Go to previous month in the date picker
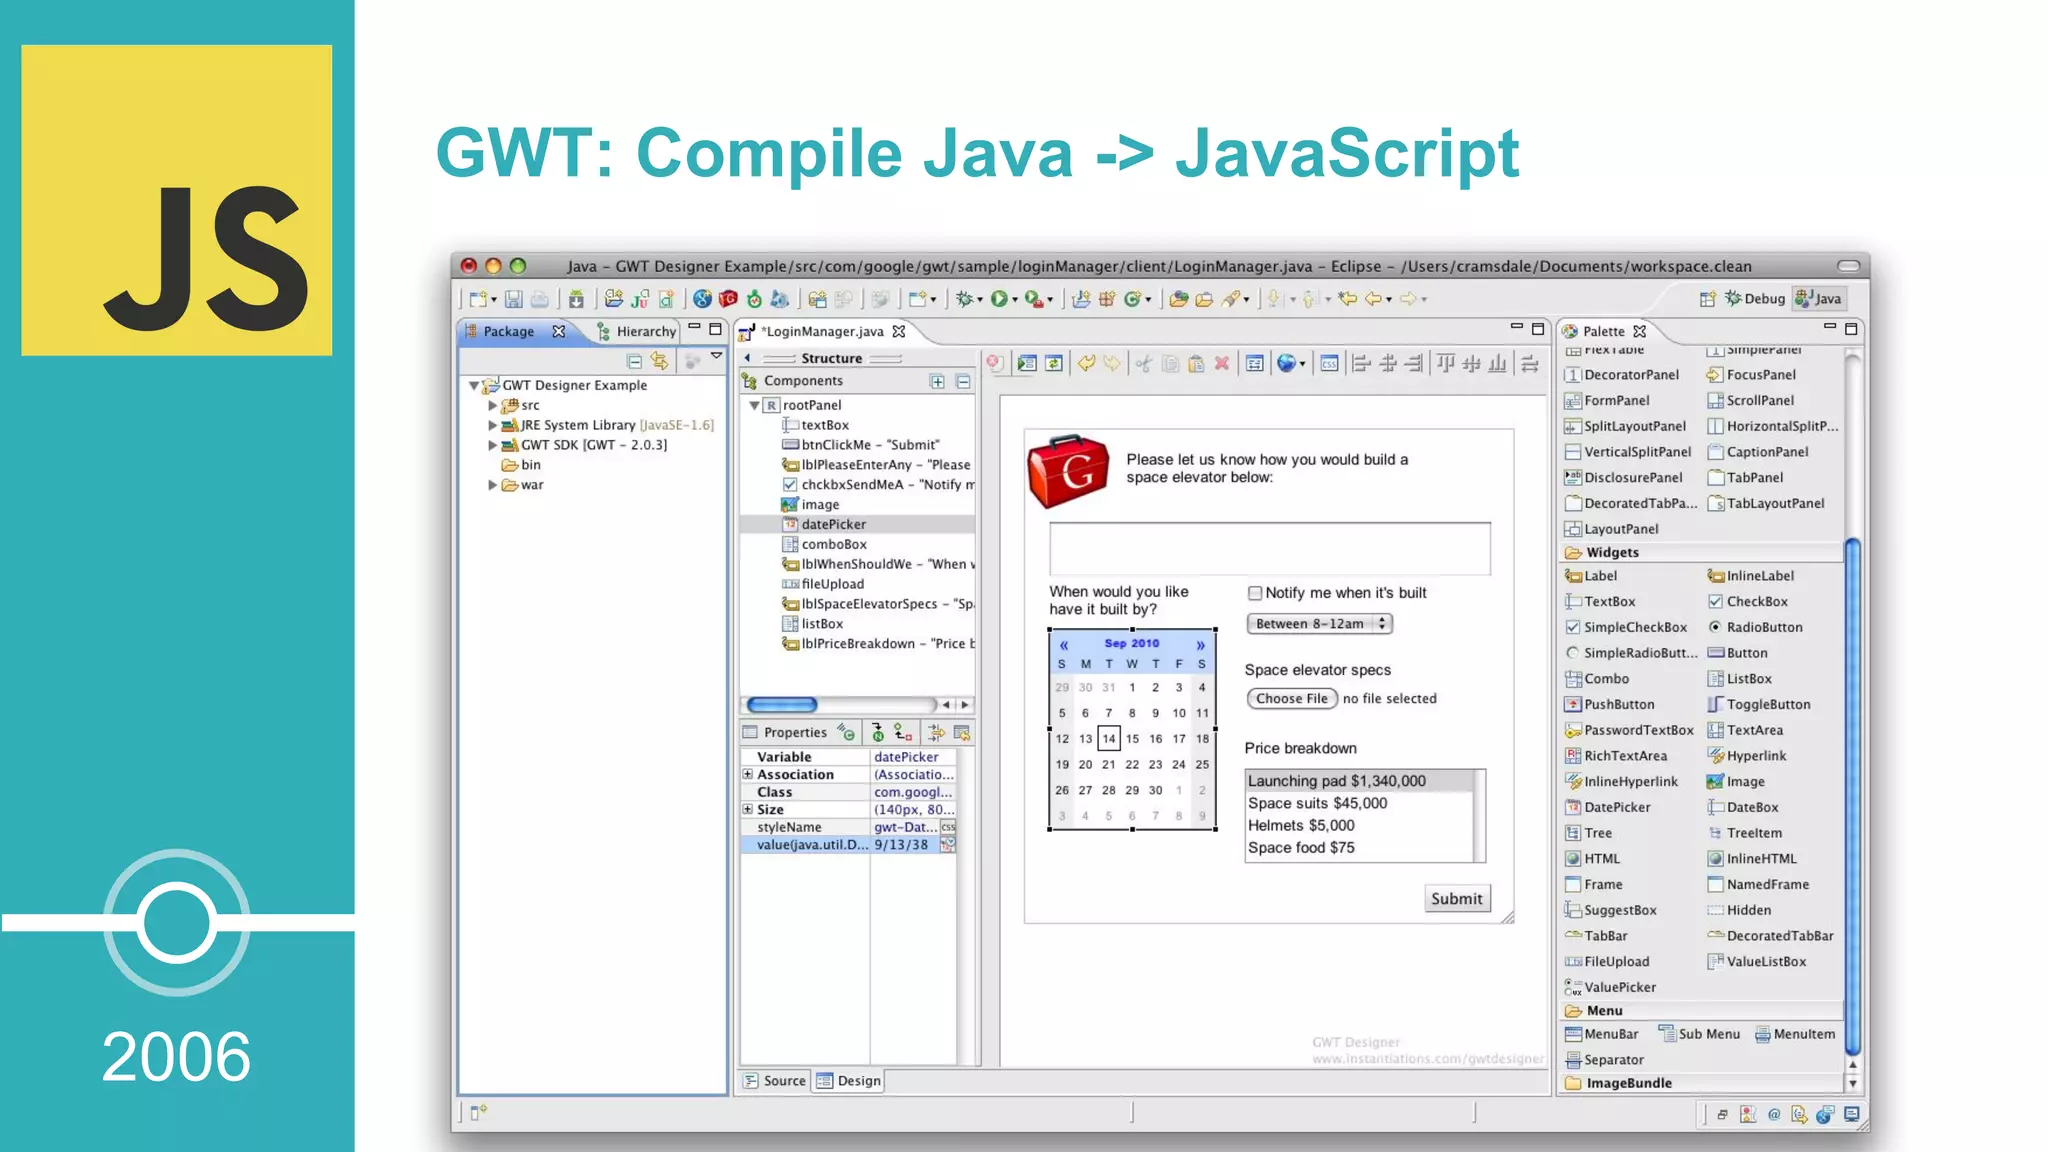Screen dimensions: 2048x1152 (x=1064, y=644)
